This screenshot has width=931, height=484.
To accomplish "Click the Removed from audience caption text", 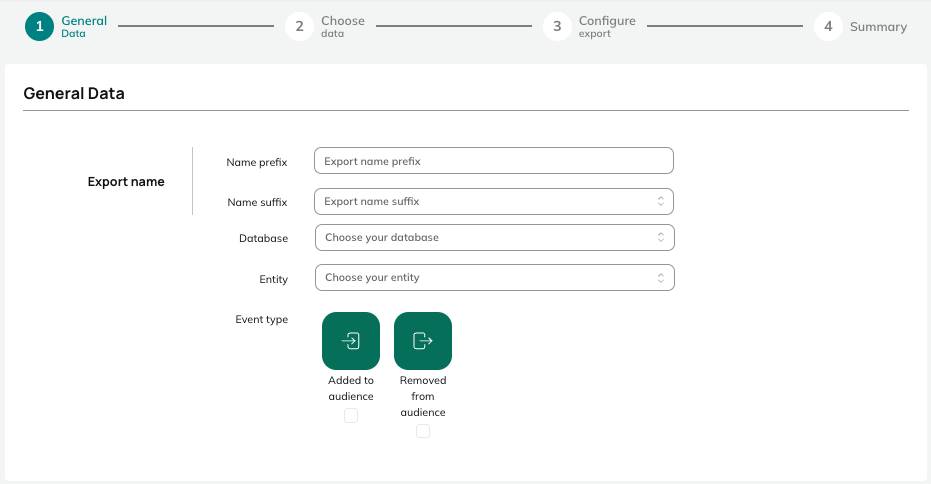I will click(x=423, y=396).
